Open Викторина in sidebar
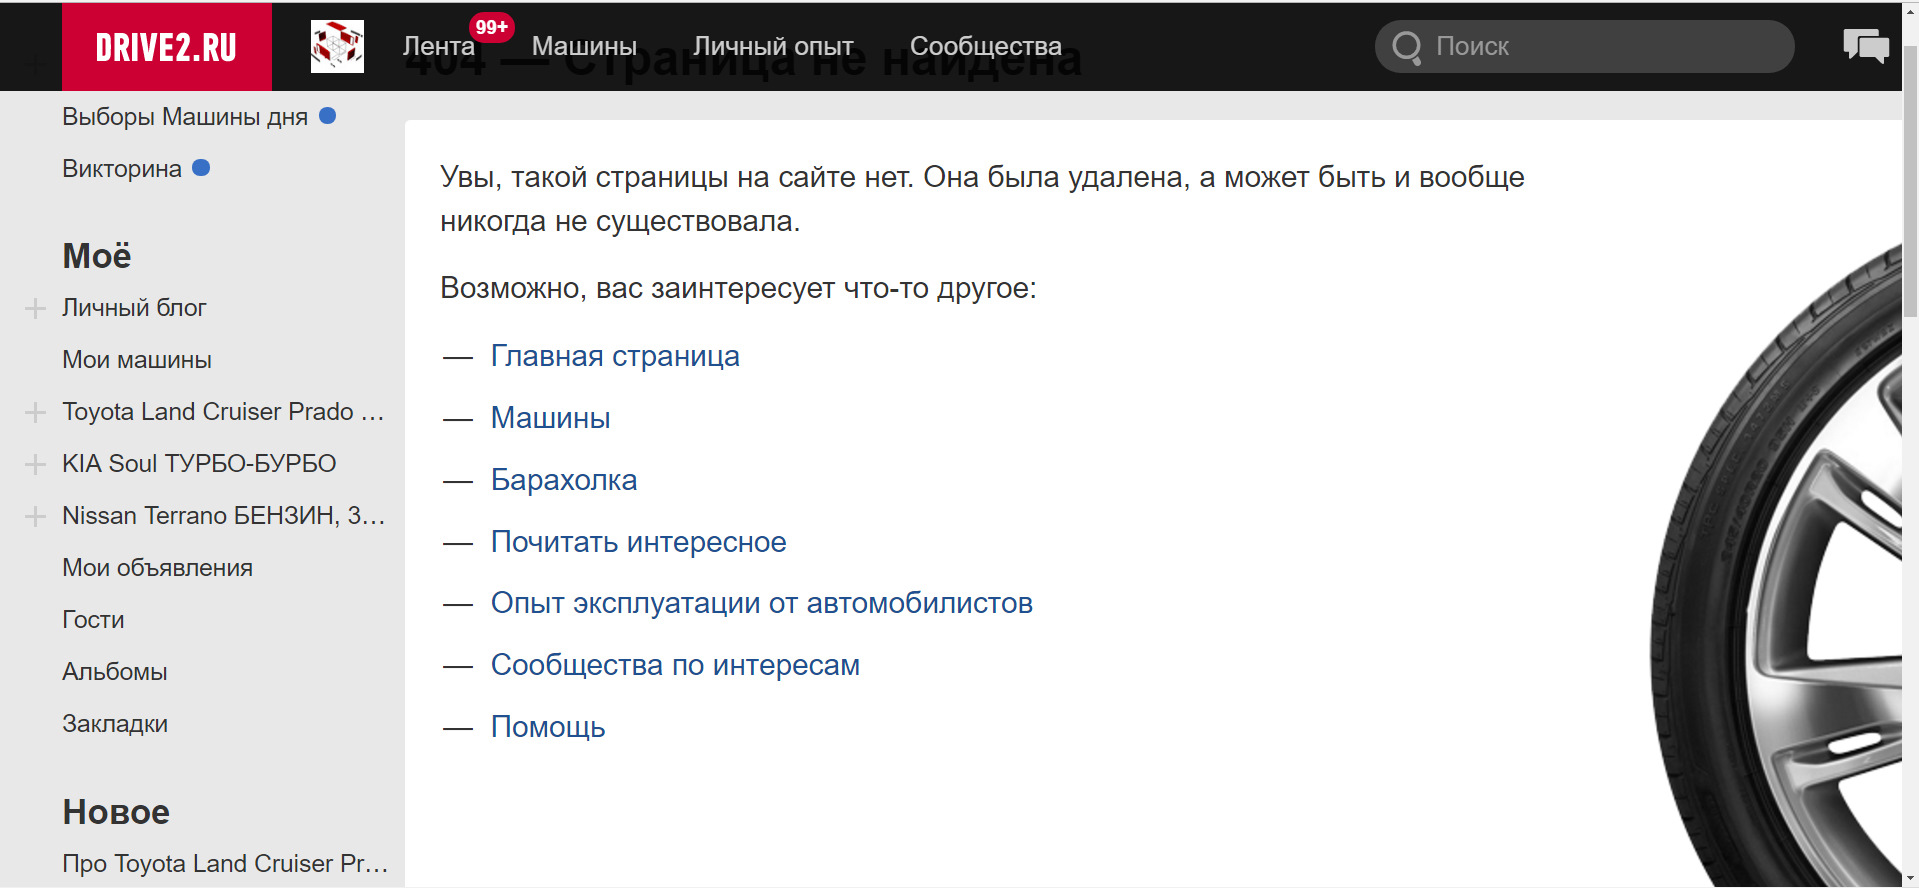Image resolution: width=1919 pixels, height=888 pixels. click(x=122, y=169)
